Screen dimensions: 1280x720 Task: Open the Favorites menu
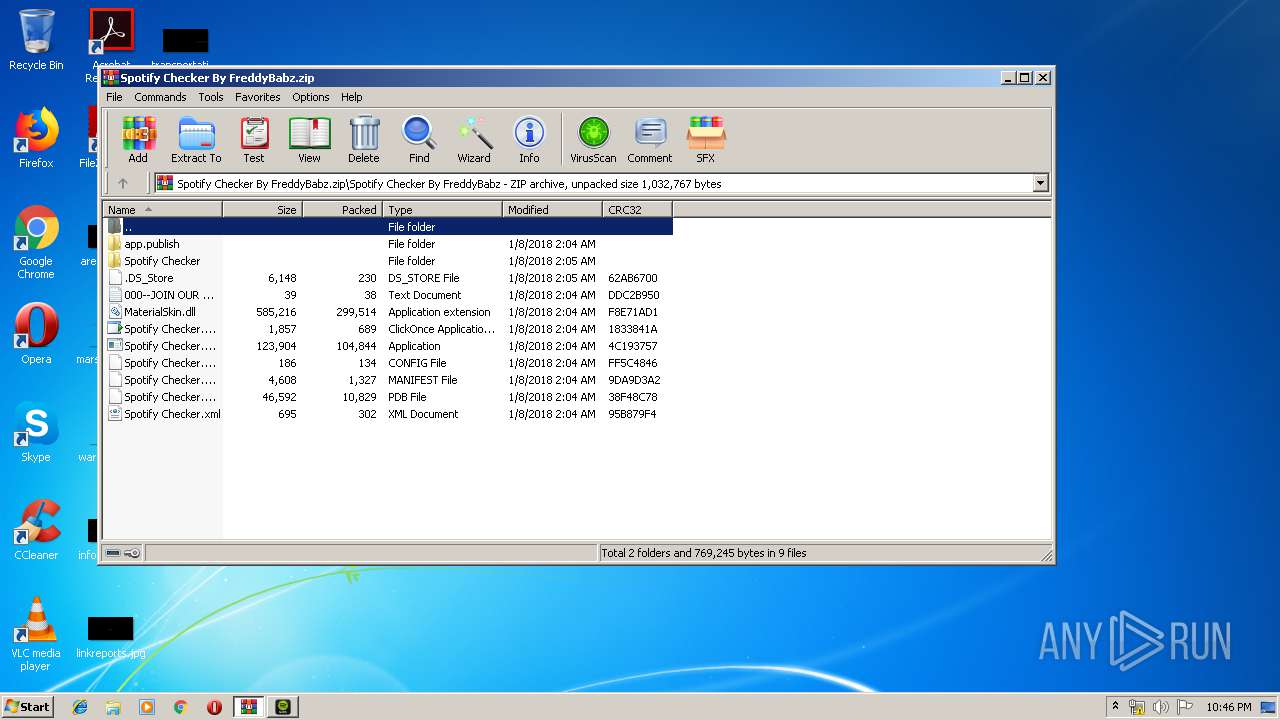[257, 97]
